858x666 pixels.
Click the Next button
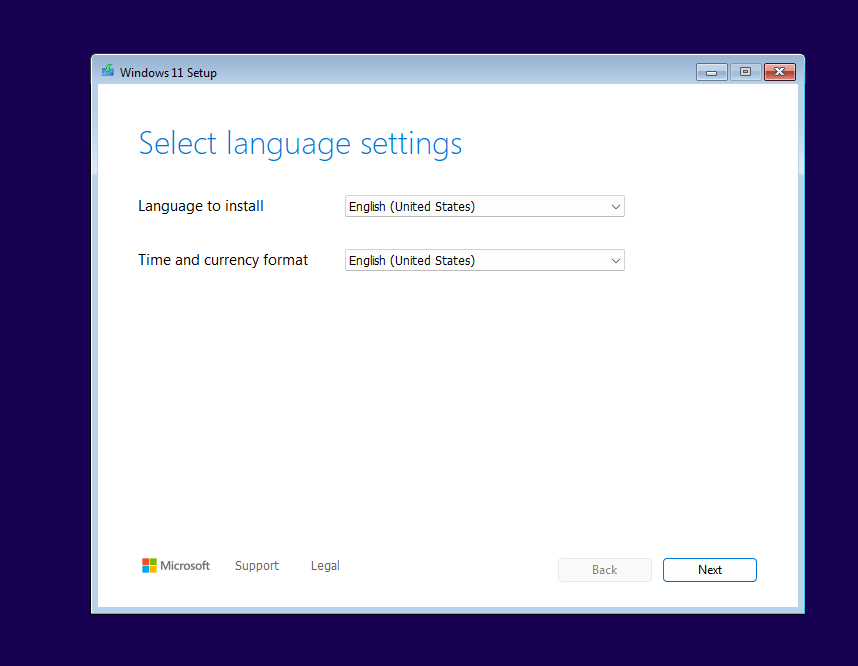[x=710, y=570]
